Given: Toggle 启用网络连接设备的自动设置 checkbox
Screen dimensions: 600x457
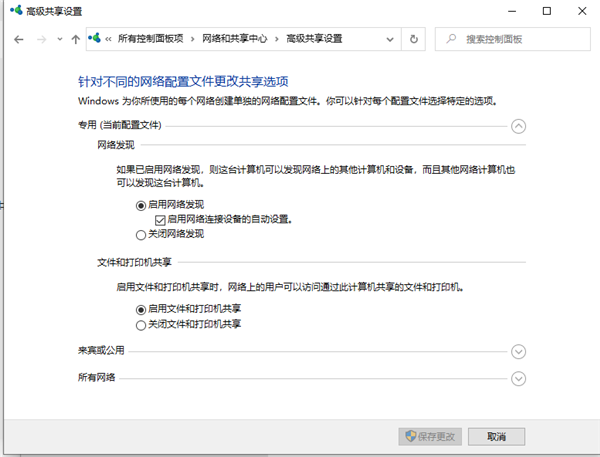Looking at the screenshot, I should click(160, 219).
